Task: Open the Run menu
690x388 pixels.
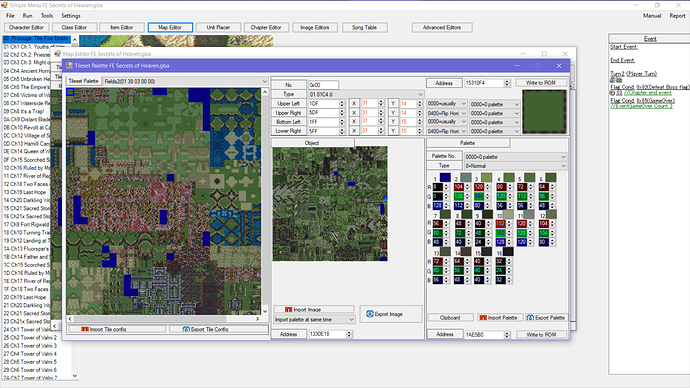Action: [x=27, y=16]
